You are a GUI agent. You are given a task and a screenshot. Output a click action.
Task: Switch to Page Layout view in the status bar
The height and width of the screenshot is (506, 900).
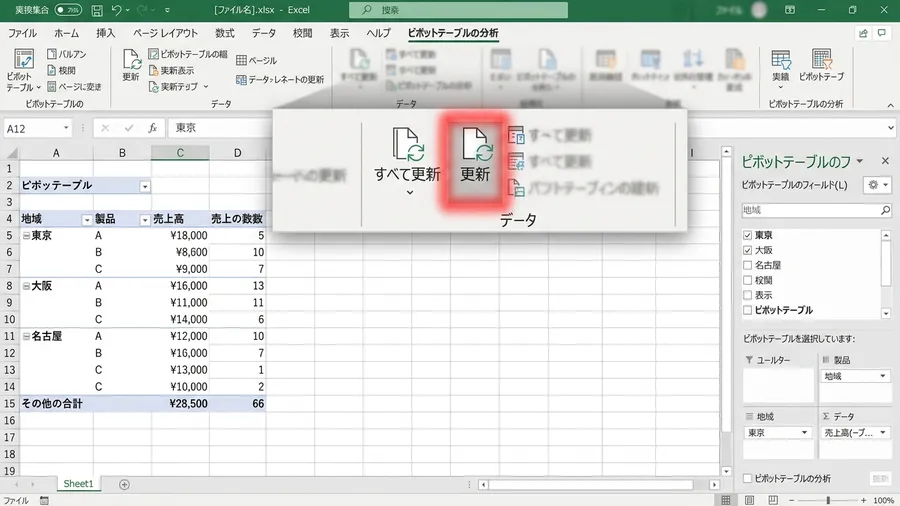pyautogui.click(x=749, y=500)
